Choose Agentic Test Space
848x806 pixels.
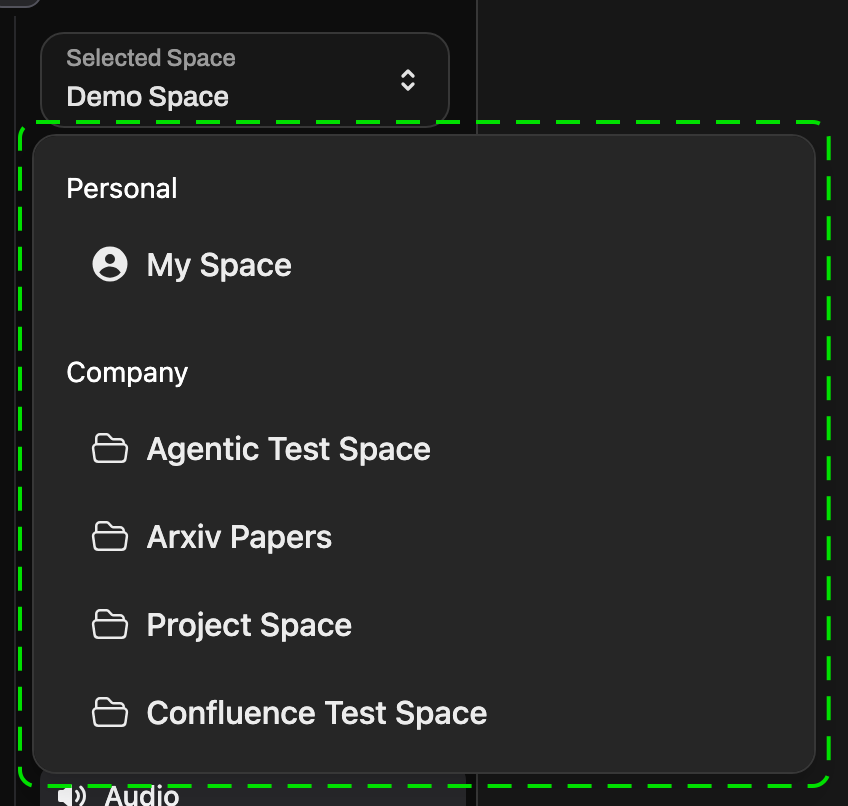[423, 449]
